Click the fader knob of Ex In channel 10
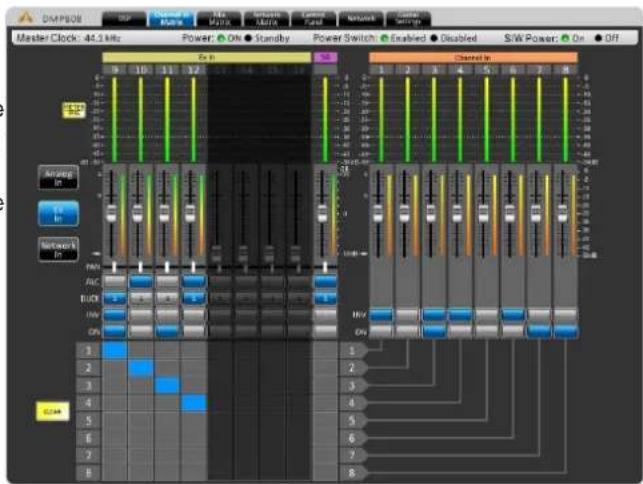This screenshot has width=643, height=484. point(138,213)
